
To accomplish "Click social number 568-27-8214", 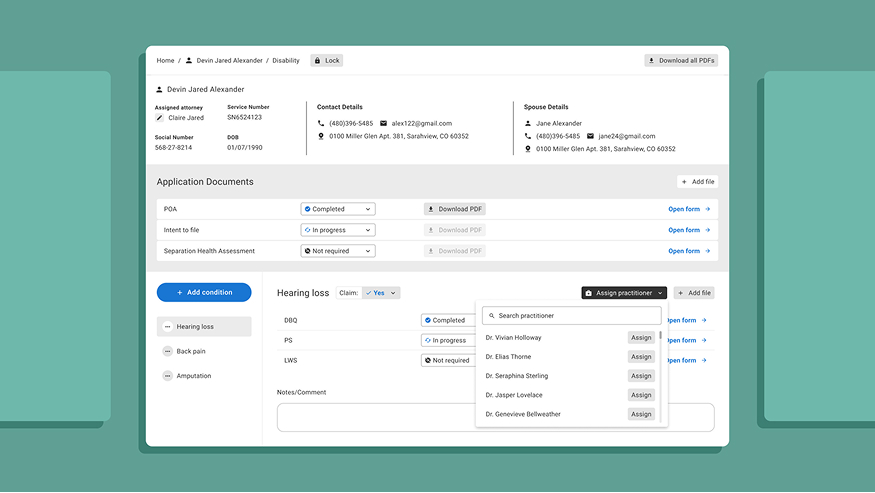I will pos(174,147).
